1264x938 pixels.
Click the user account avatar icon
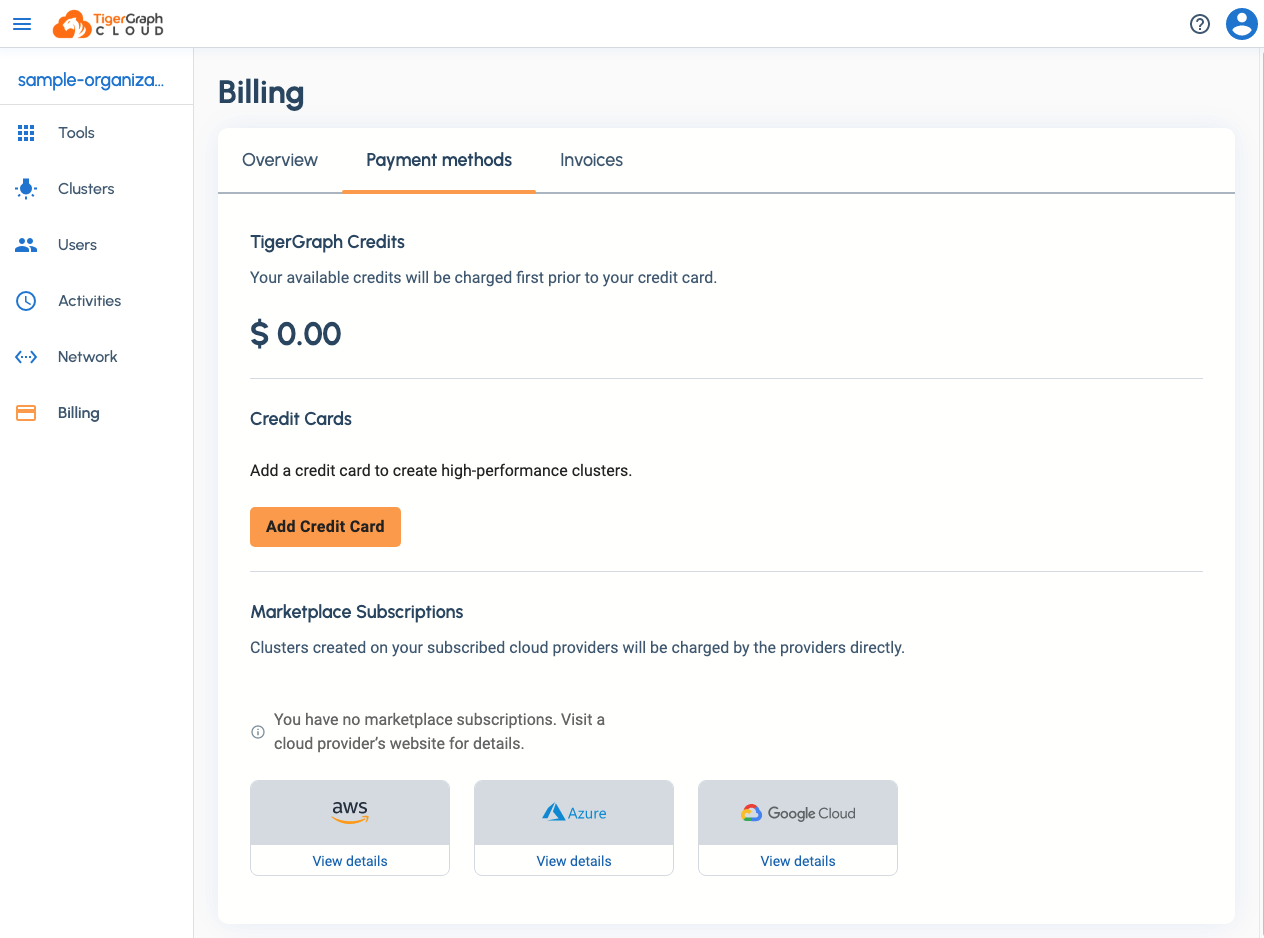coord(1241,24)
